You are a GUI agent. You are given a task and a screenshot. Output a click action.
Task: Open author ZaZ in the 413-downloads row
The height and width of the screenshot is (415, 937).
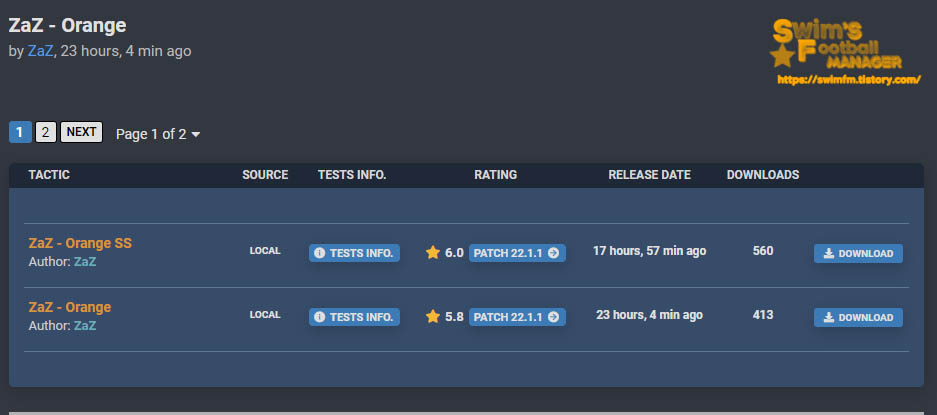[x=85, y=326]
